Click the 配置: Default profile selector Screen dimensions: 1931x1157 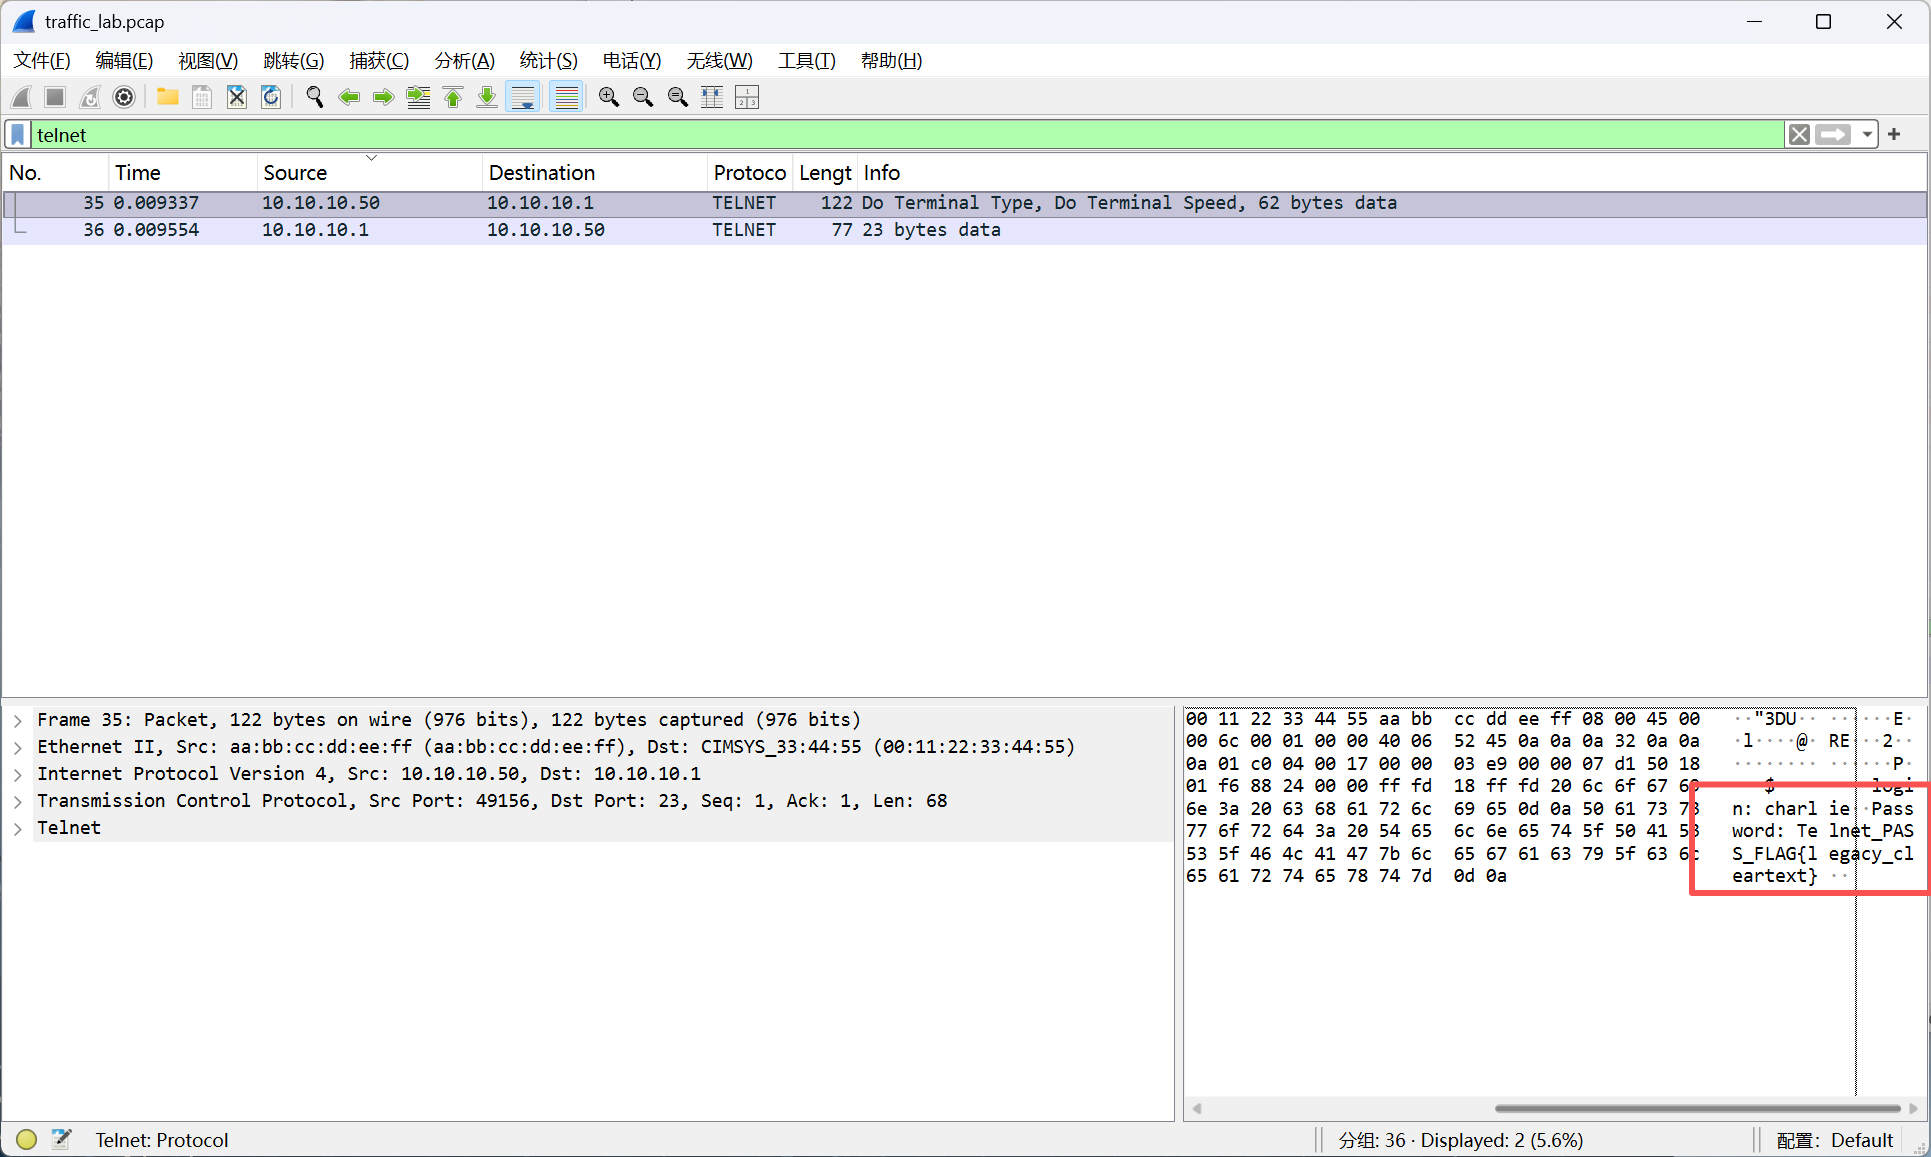tap(1834, 1140)
